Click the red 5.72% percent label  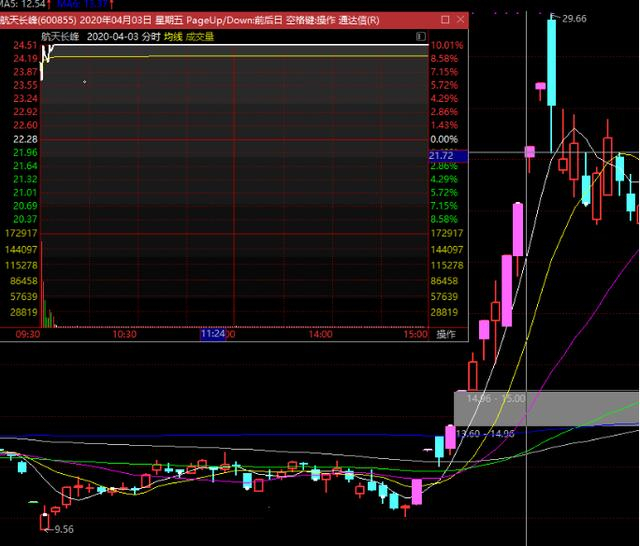click(444, 85)
